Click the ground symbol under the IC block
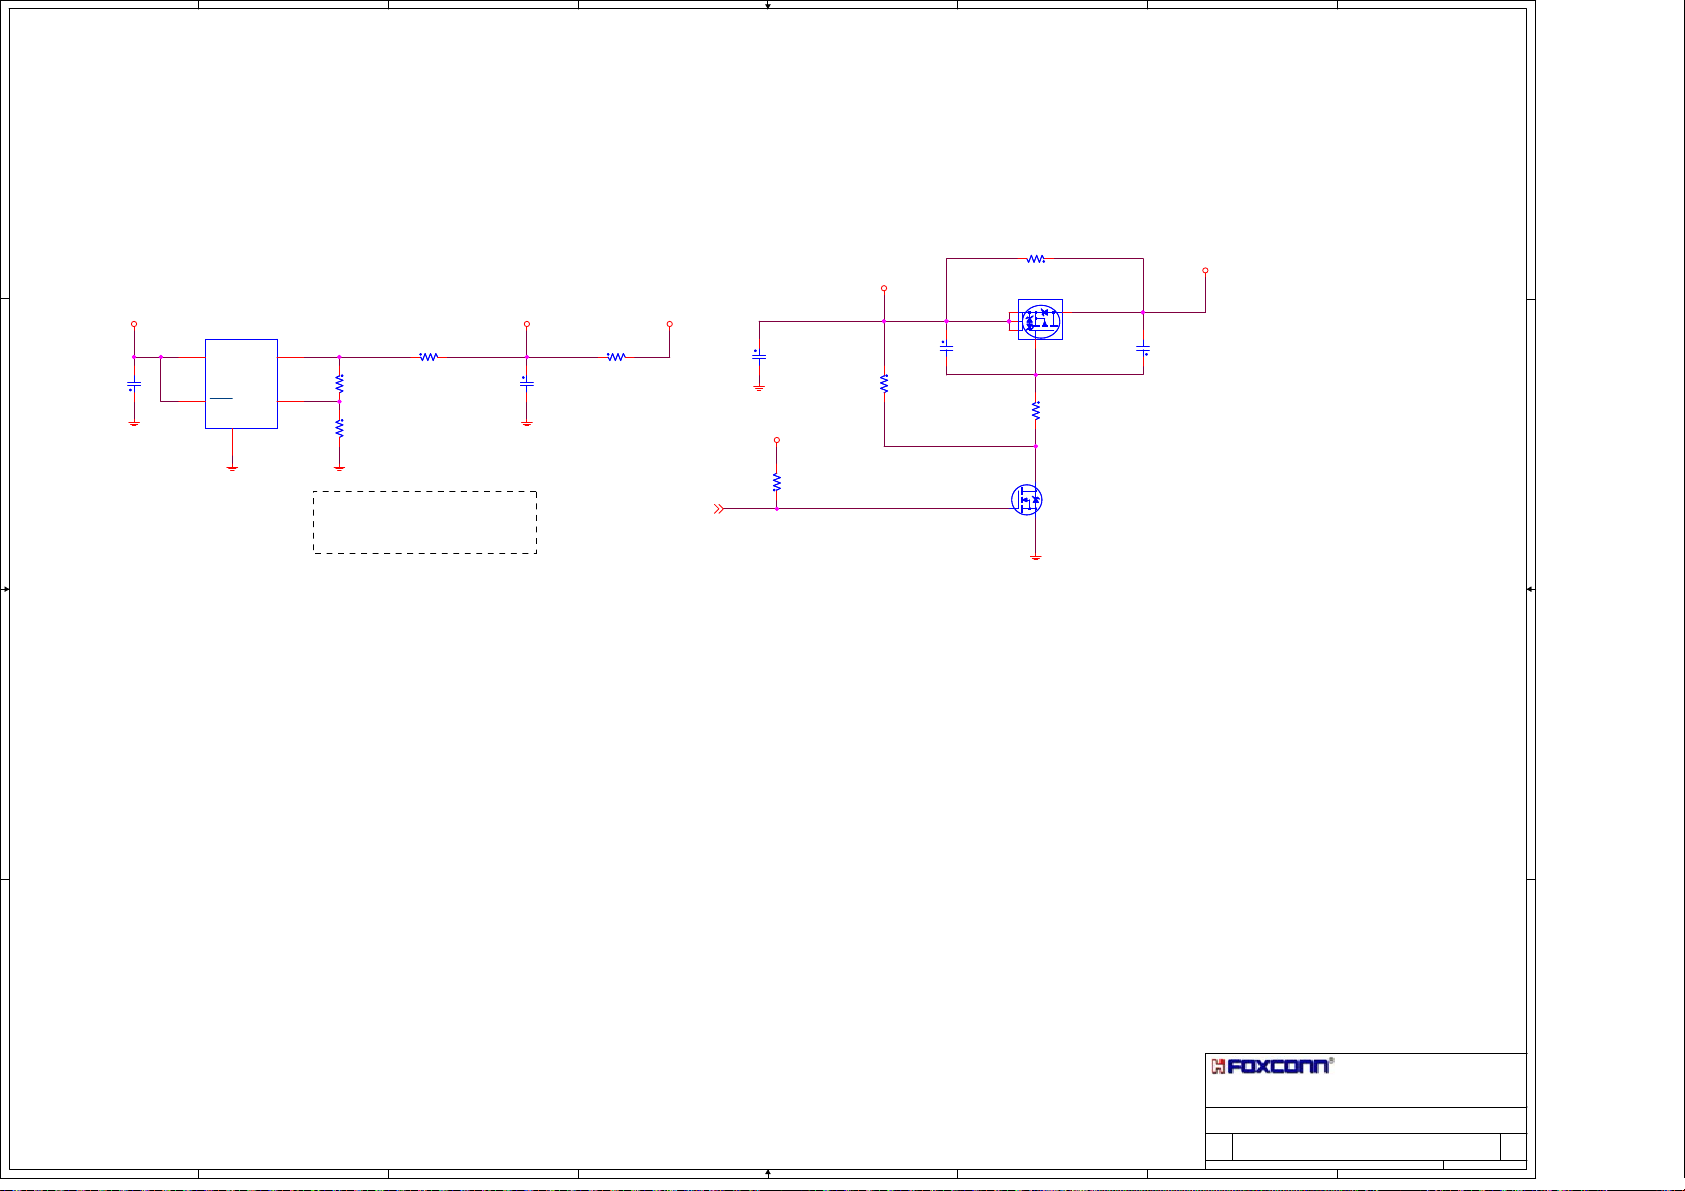 coord(232,466)
